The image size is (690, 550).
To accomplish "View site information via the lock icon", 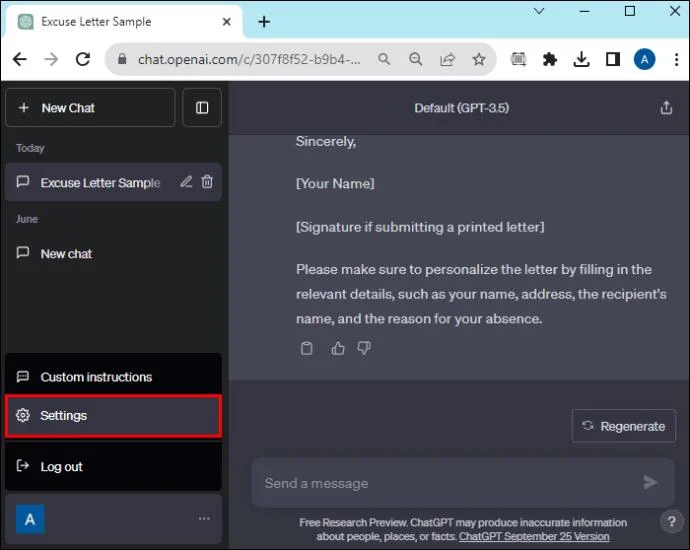I will click(122, 59).
